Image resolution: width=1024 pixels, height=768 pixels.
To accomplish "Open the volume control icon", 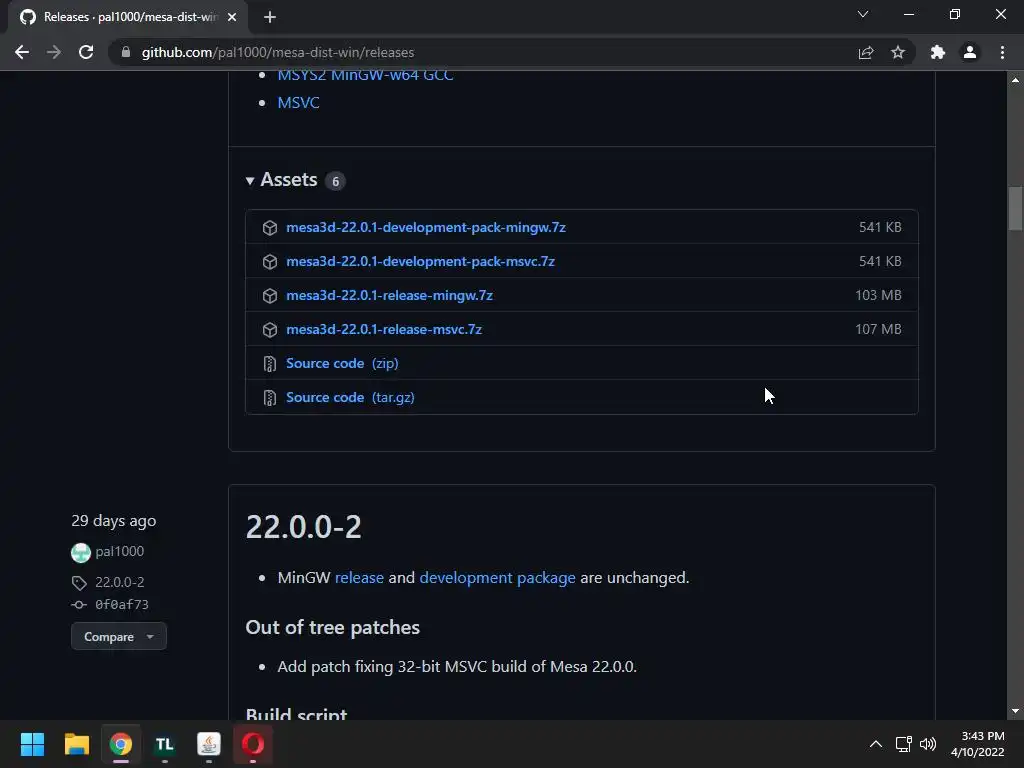I will coord(928,744).
